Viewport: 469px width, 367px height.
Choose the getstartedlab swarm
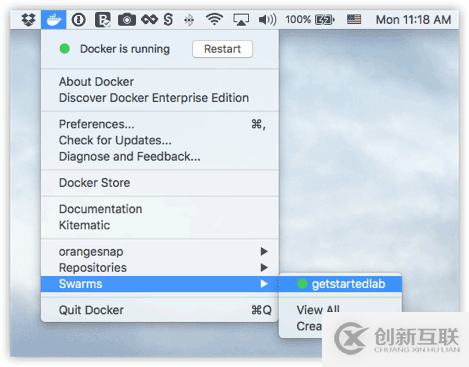(340, 284)
